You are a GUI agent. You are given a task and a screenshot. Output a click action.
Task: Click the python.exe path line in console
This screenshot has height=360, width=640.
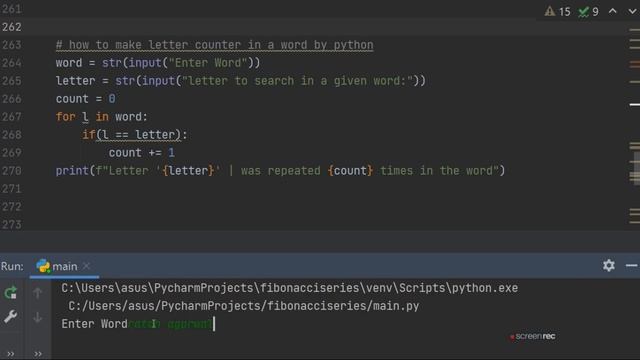point(289,288)
